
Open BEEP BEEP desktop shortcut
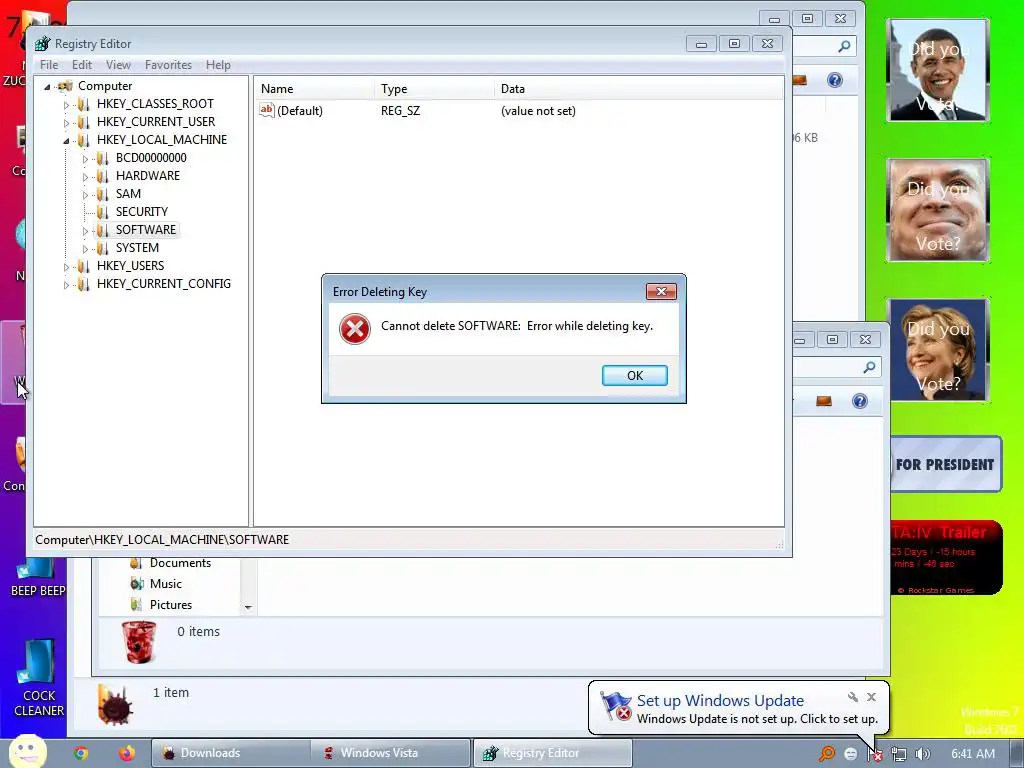pyautogui.click(x=38, y=578)
